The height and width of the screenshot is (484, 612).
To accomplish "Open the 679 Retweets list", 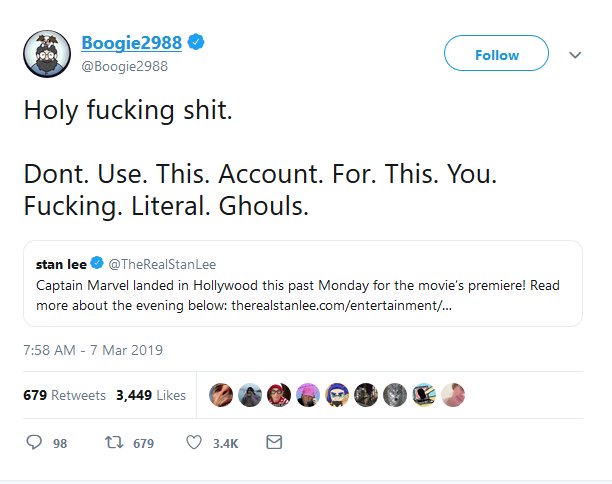I will pyautogui.click(x=64, y=395).
